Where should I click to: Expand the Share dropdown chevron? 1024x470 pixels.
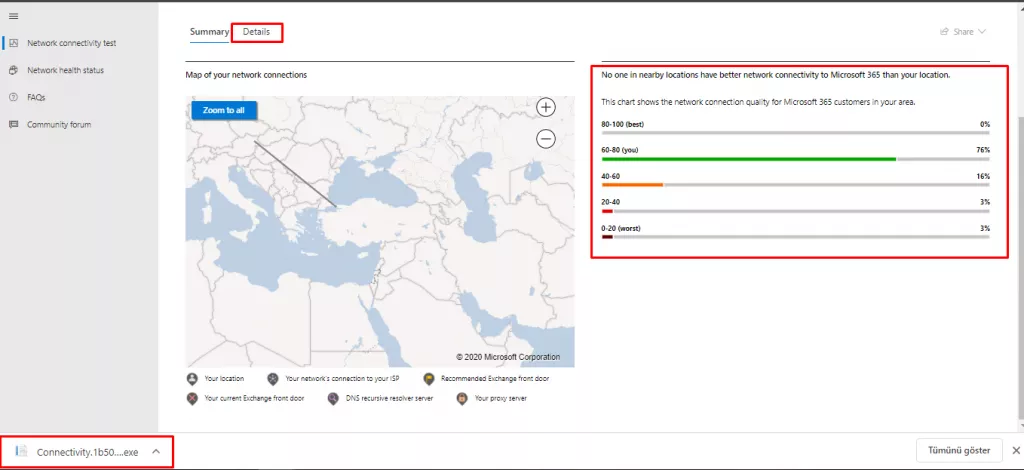coord(982,32)
